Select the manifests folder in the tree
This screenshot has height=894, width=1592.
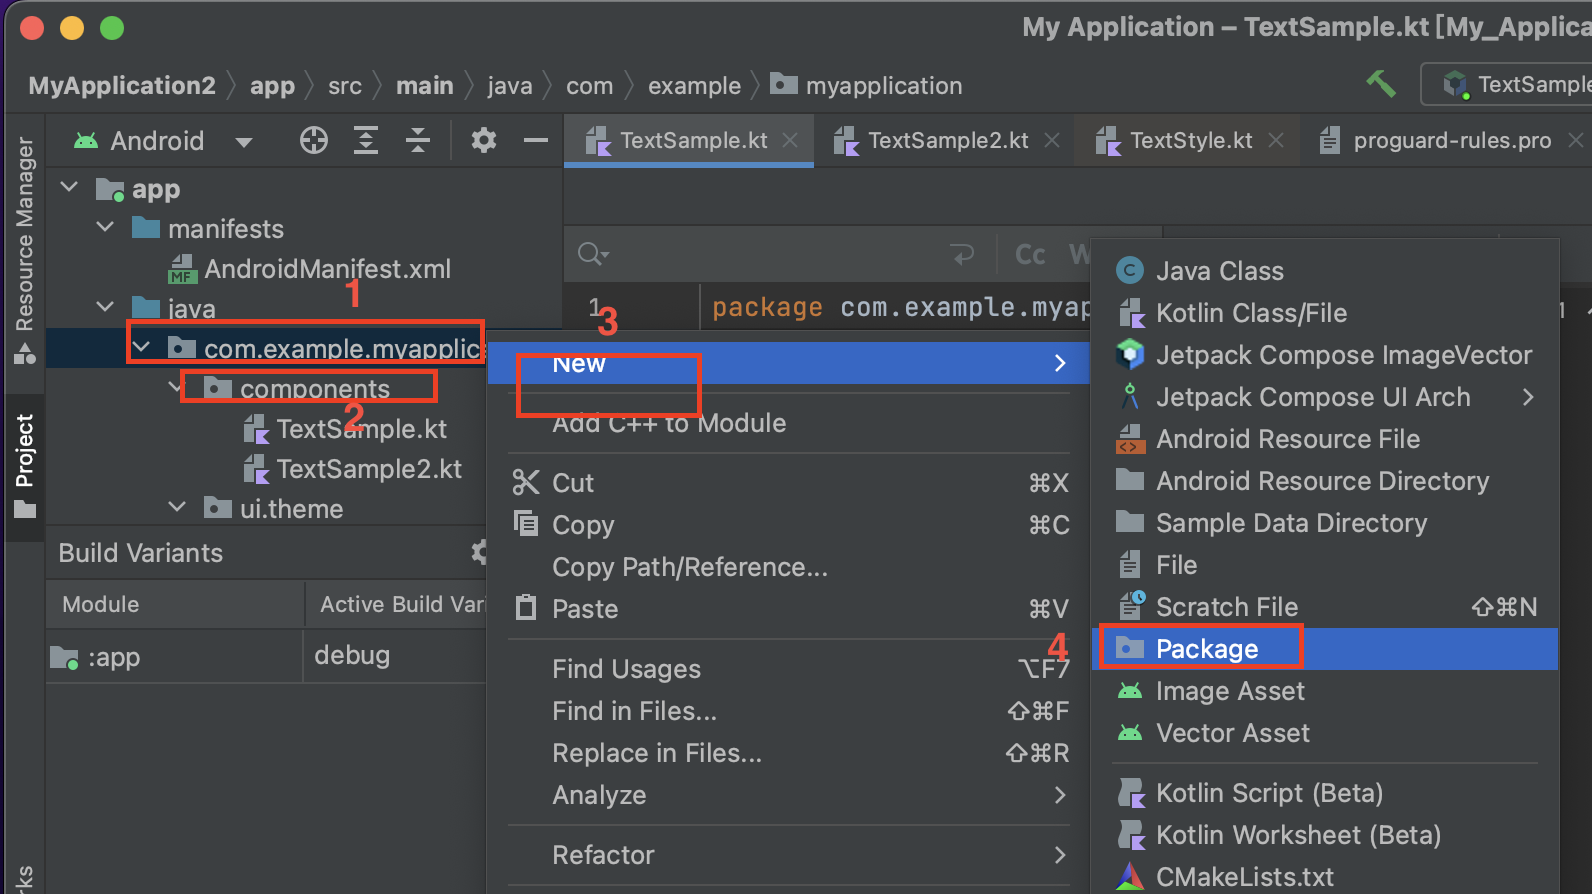(208, 229)
